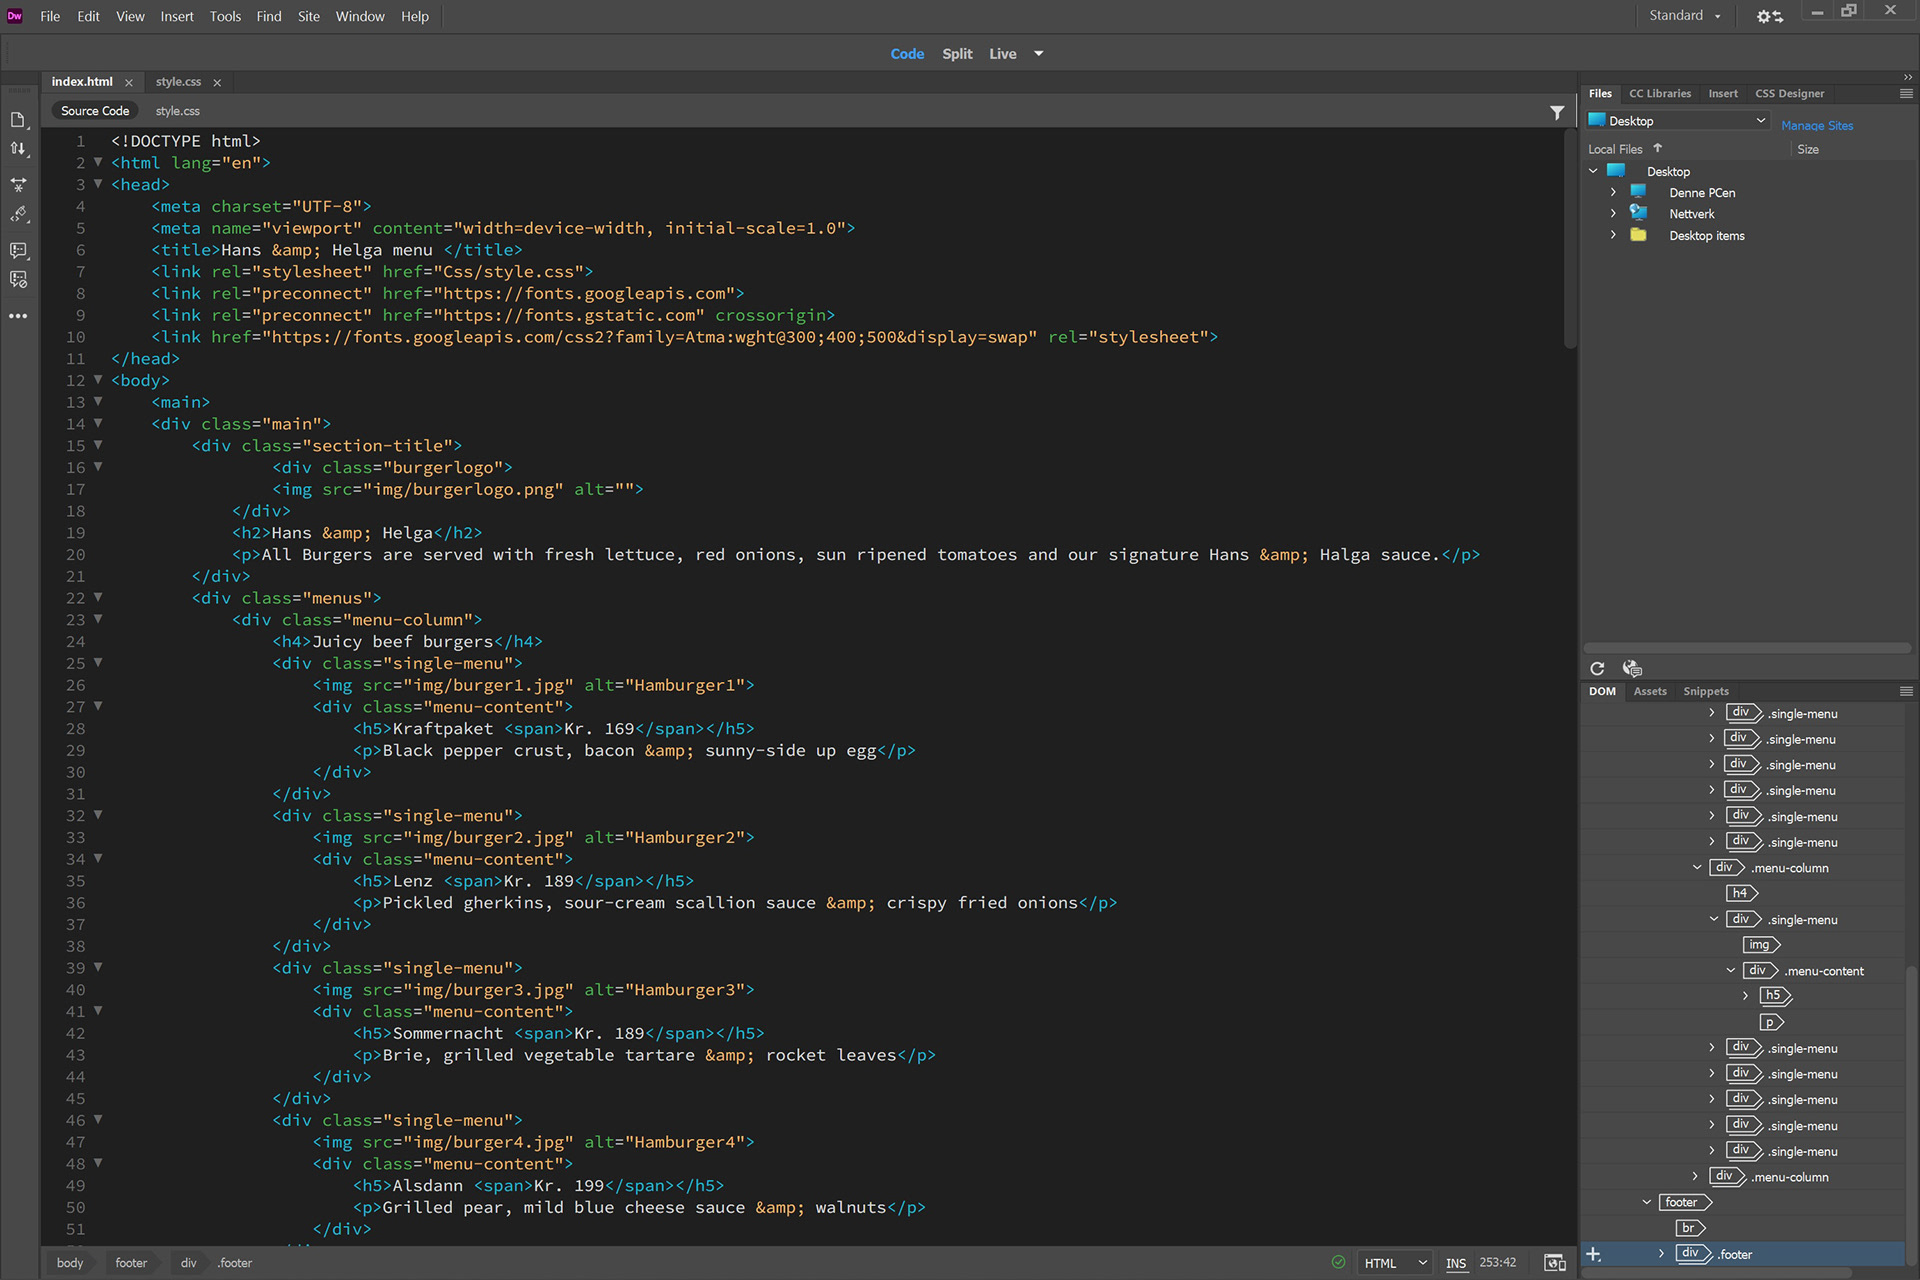This screenshot has height=1280, width=1920.
Task: Click the File Management arrows icon
Action: 18,149
